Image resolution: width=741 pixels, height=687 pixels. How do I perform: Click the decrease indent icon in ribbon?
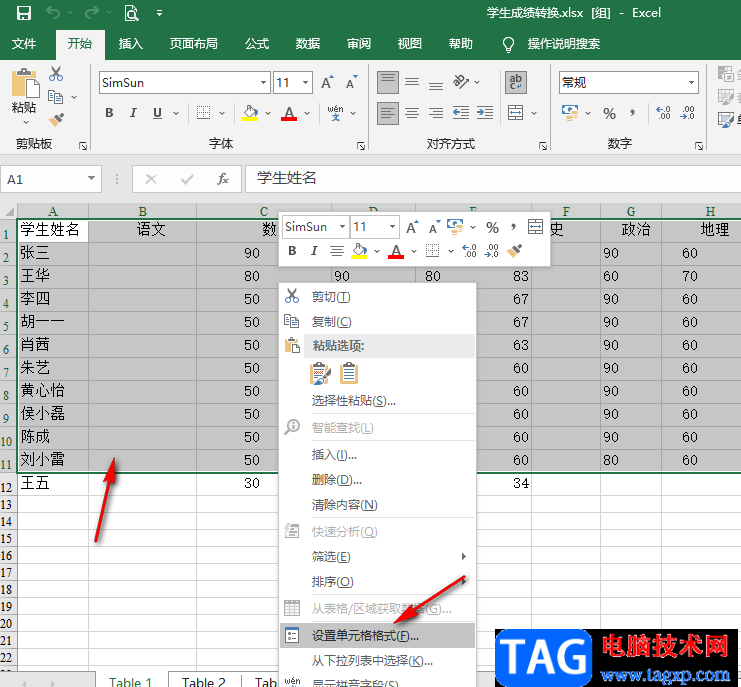click(461, 113)
